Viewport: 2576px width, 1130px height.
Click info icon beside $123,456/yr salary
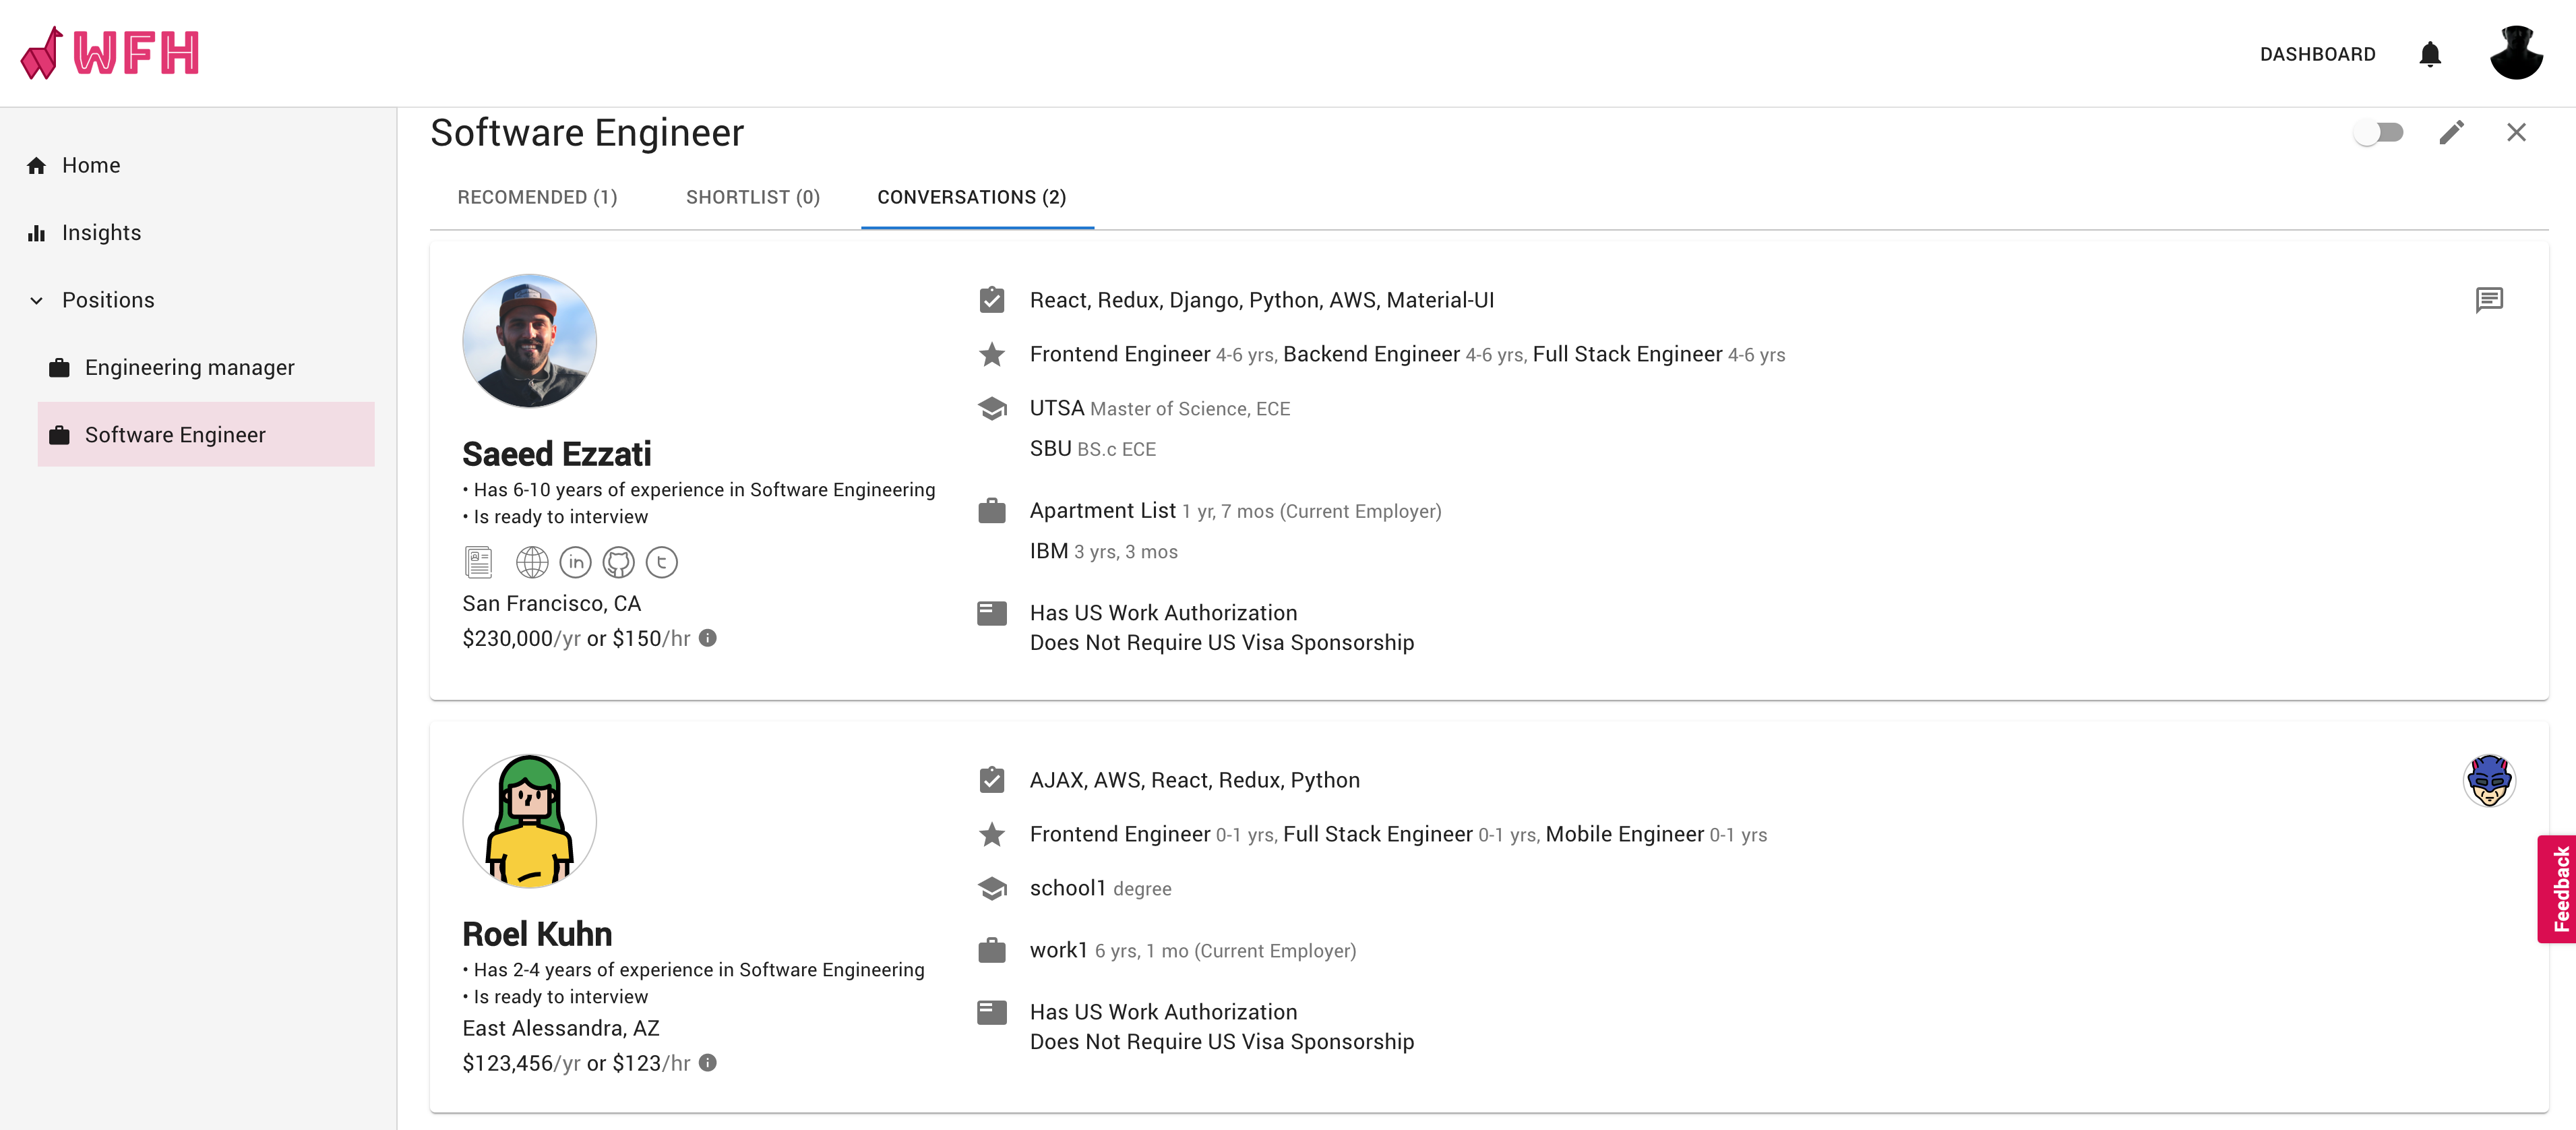707,1063
